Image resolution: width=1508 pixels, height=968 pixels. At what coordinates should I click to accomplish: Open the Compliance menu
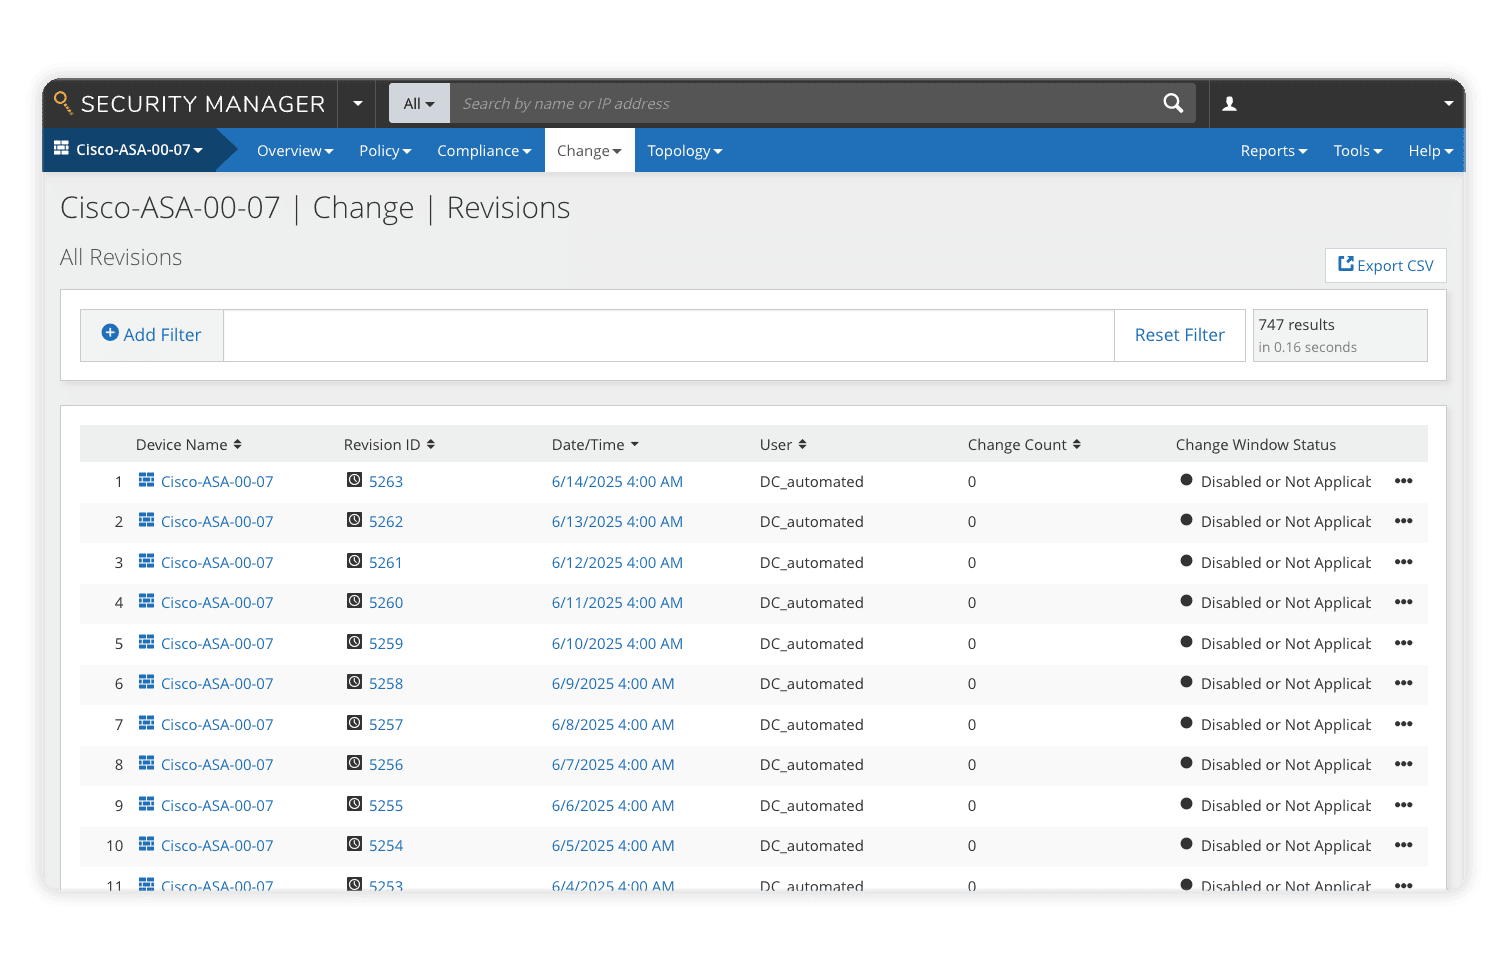484,151
